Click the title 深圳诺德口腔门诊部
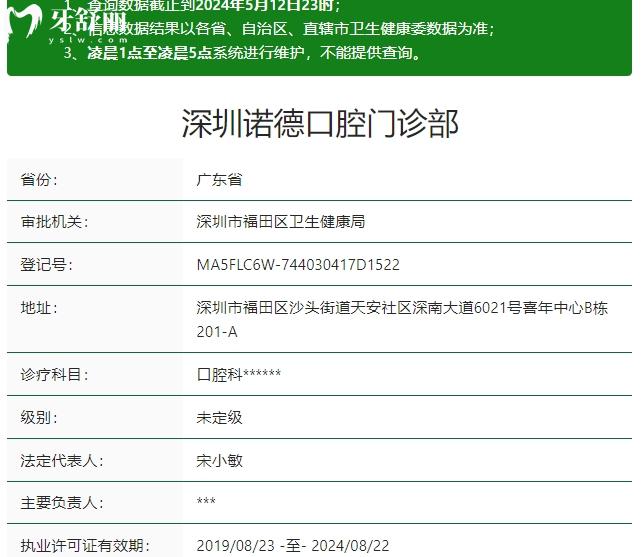 (x=320, y=124)
